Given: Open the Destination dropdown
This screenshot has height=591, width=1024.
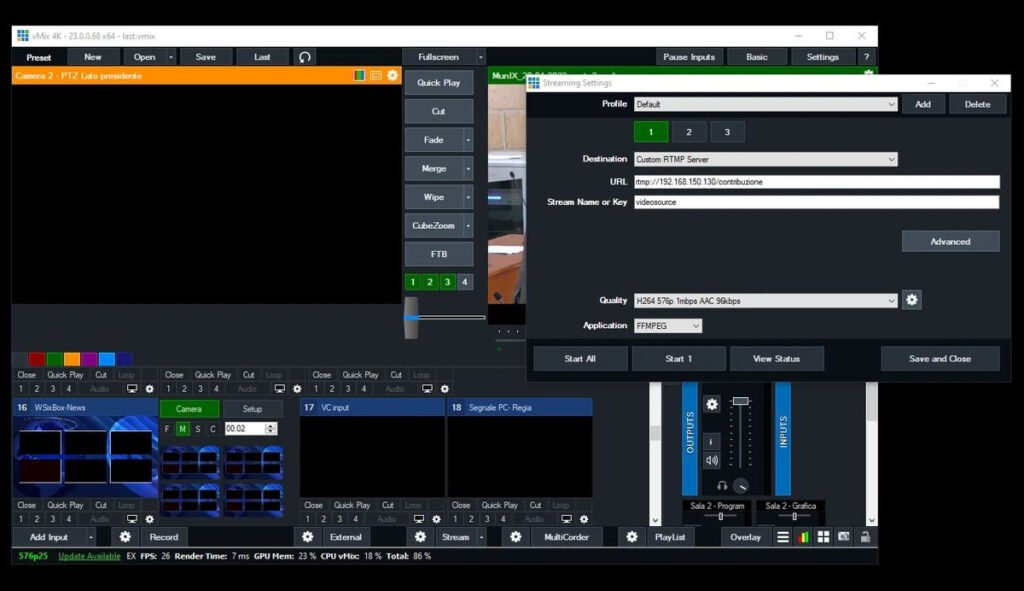Looking at the screenshot, I should tap(891, 159).
